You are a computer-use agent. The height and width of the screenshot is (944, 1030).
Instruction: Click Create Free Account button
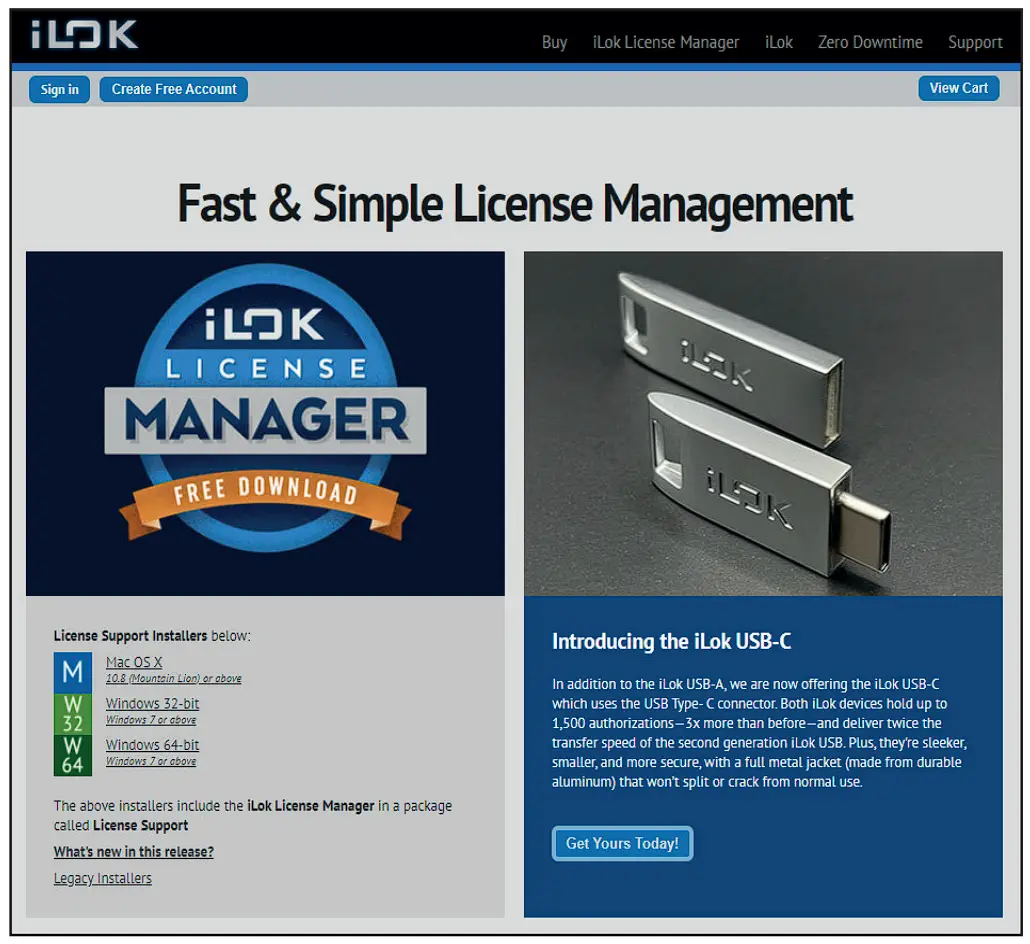[174, 89]
